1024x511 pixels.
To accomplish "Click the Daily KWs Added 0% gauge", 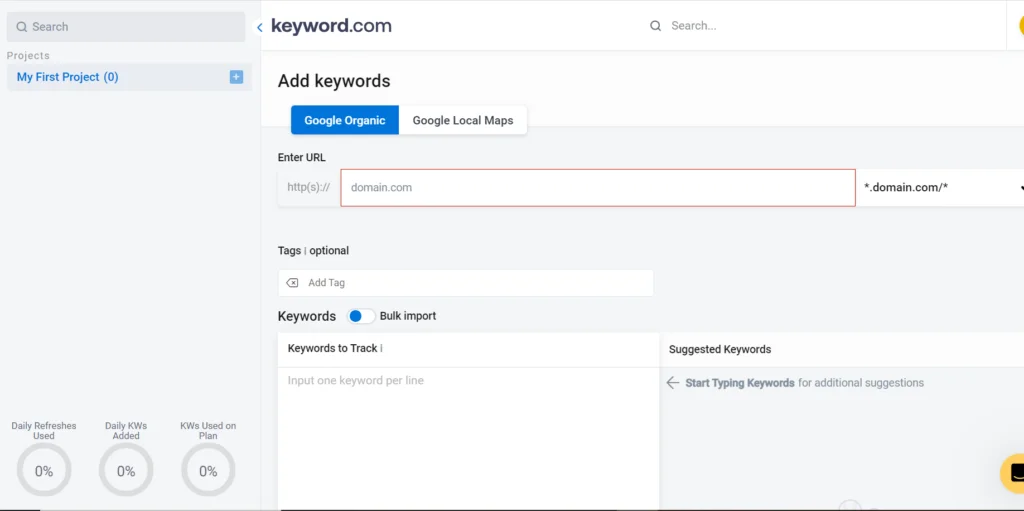I will coord(126,470).
